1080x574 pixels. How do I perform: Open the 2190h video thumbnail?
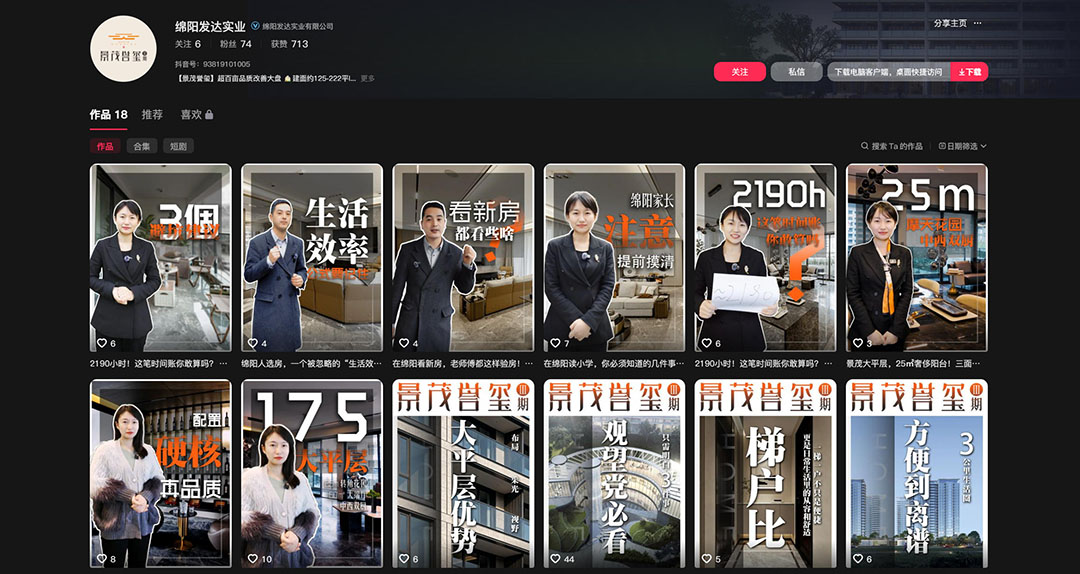click(765, 258)
